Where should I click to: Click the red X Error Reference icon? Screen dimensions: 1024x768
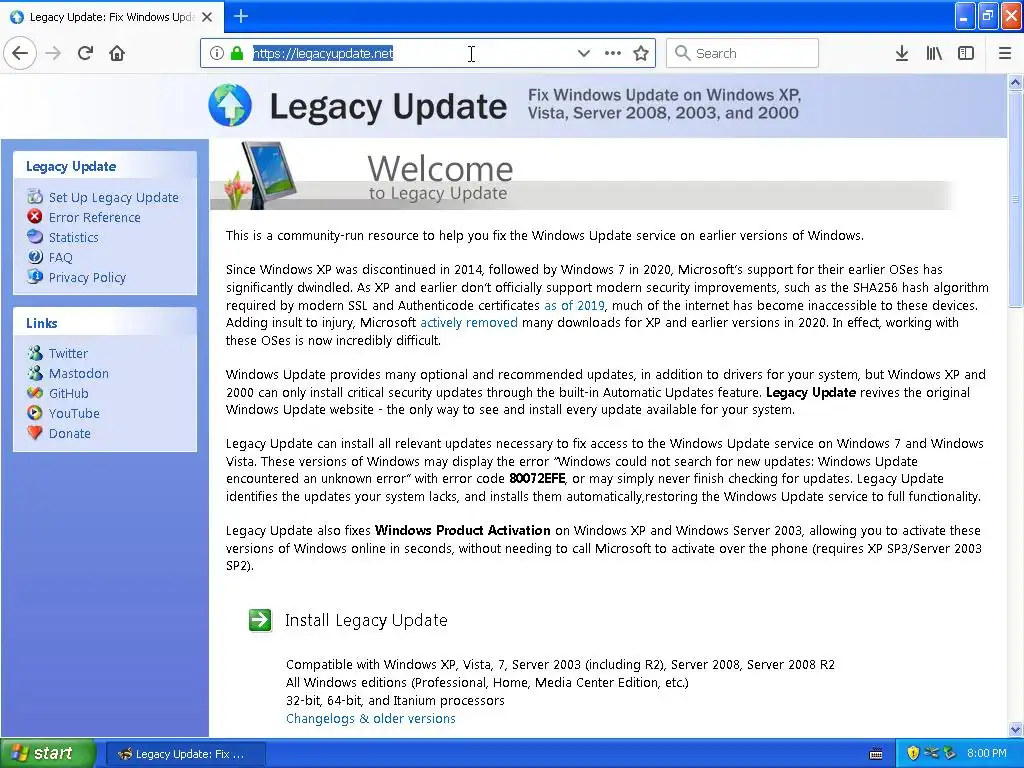tap(35, 216)
